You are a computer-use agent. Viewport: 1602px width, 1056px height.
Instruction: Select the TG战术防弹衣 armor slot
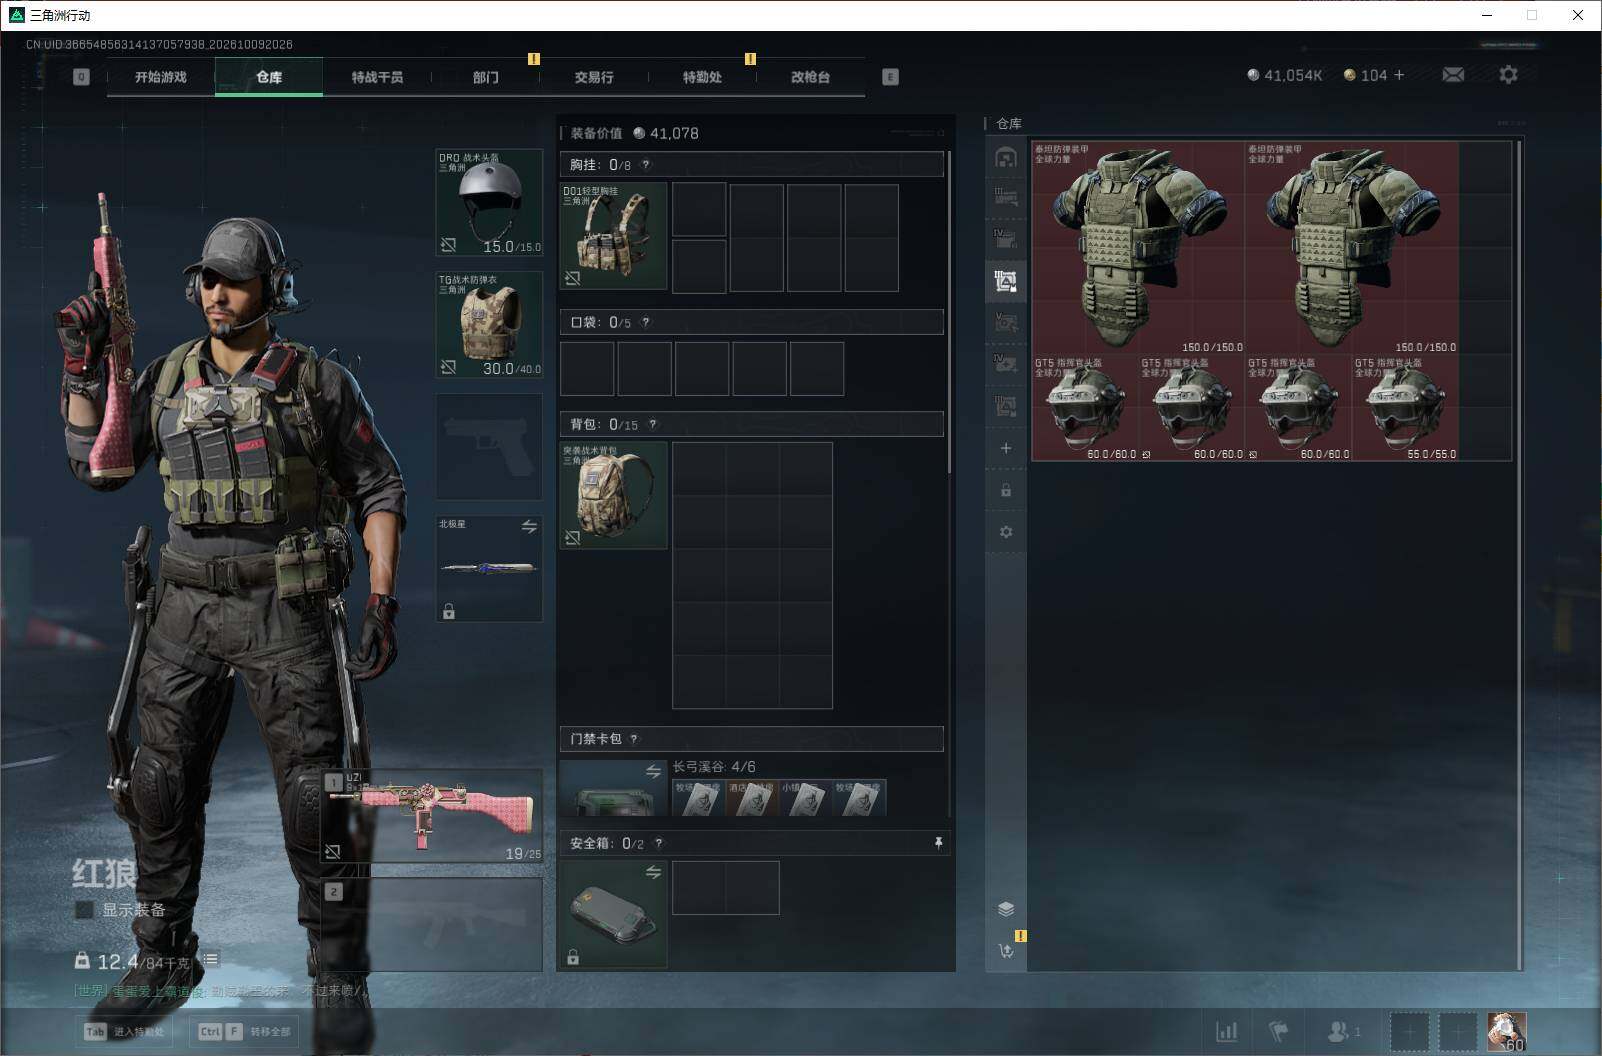pyautogui.click(x=489, y=325)
